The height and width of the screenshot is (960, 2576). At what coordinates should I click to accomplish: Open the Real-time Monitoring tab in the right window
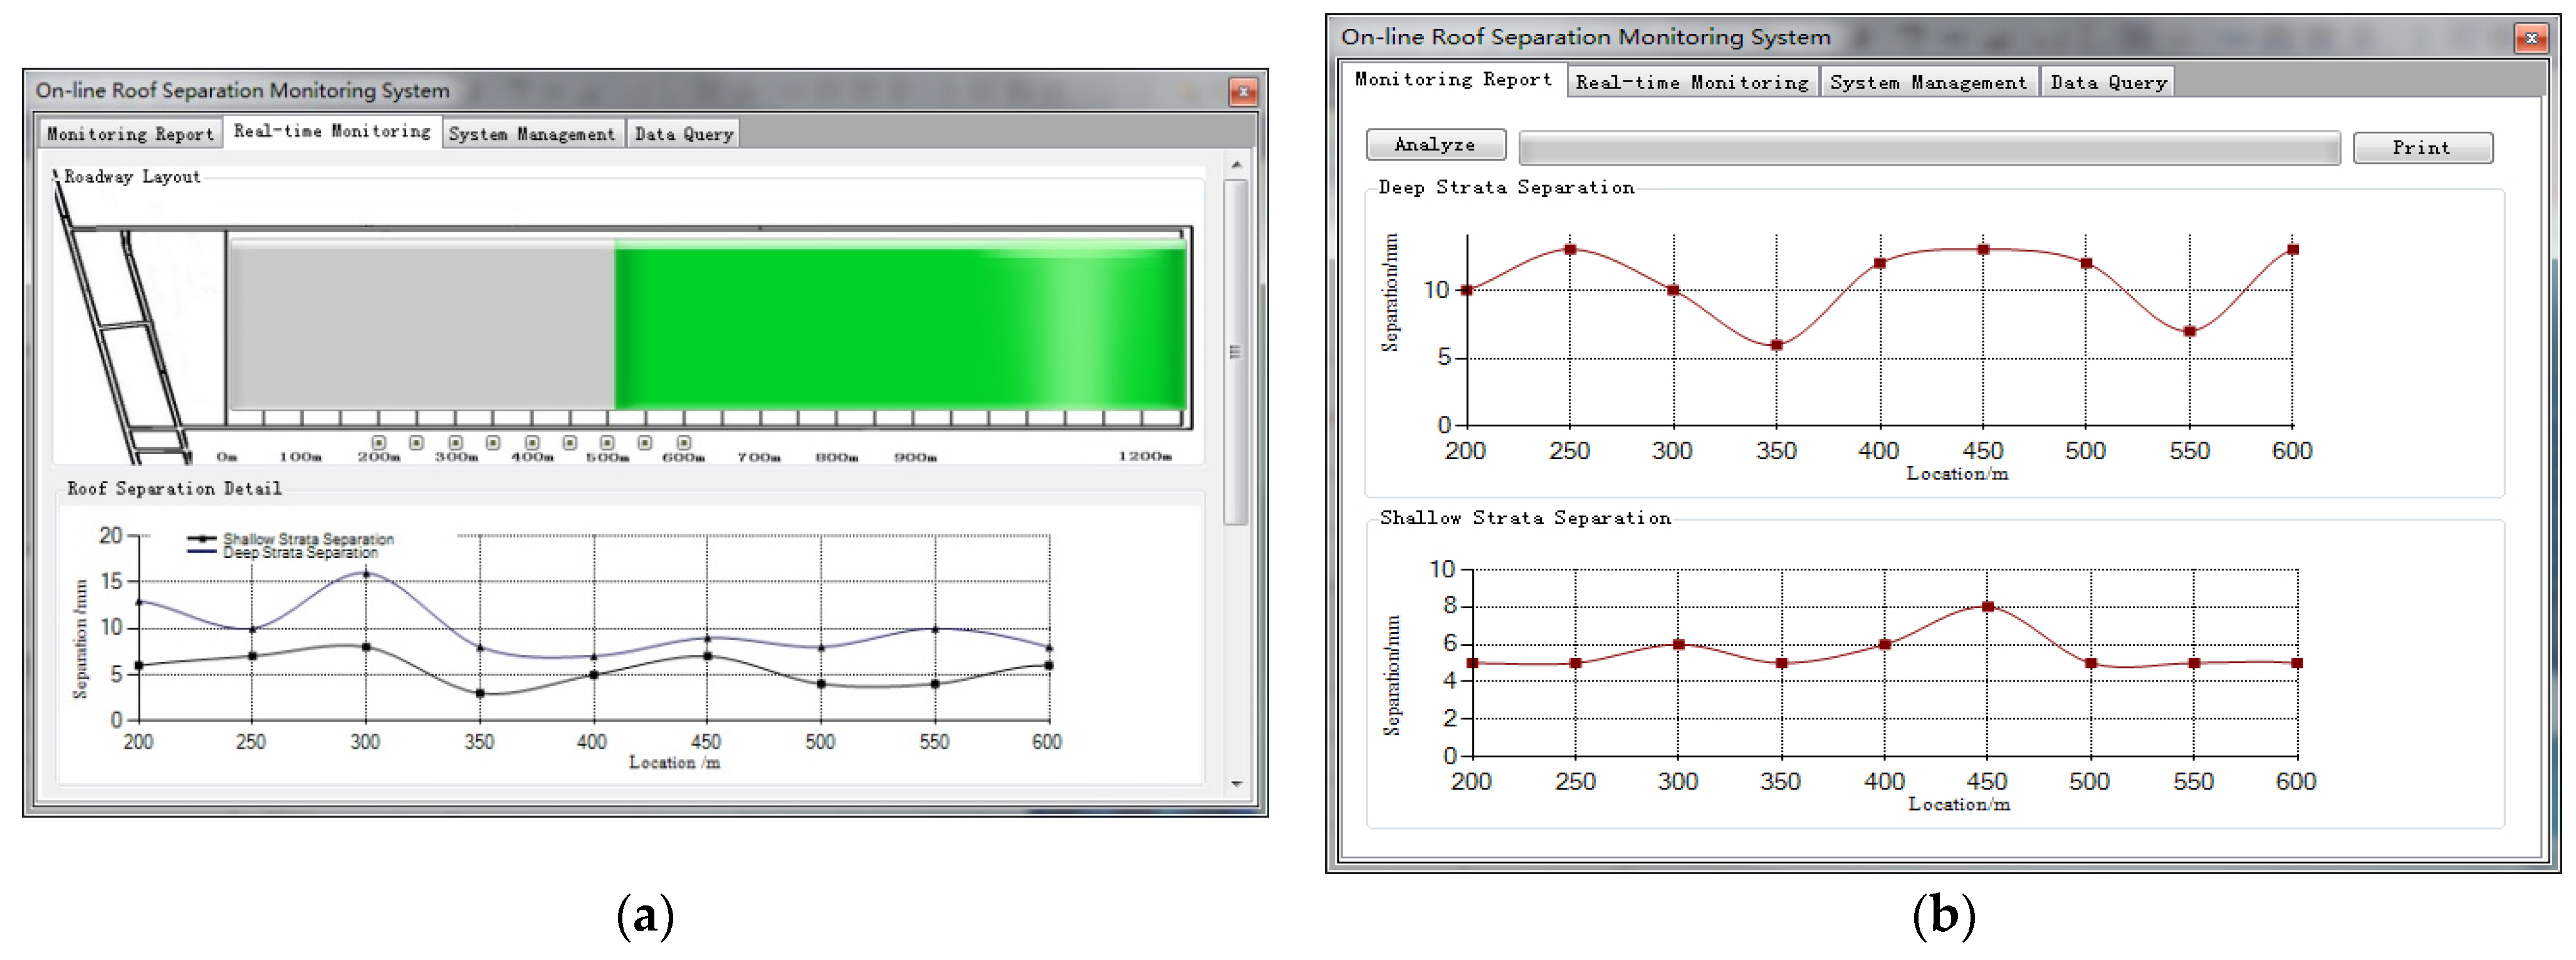pyautogui.click(x=1692, y=83)
